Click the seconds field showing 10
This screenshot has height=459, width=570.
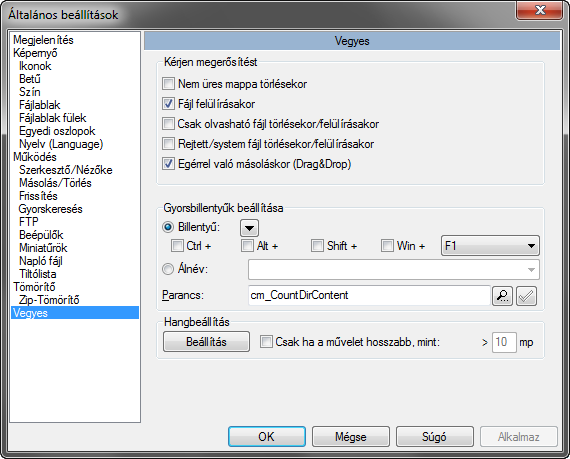pyautogui.click(x=504, y=342)
